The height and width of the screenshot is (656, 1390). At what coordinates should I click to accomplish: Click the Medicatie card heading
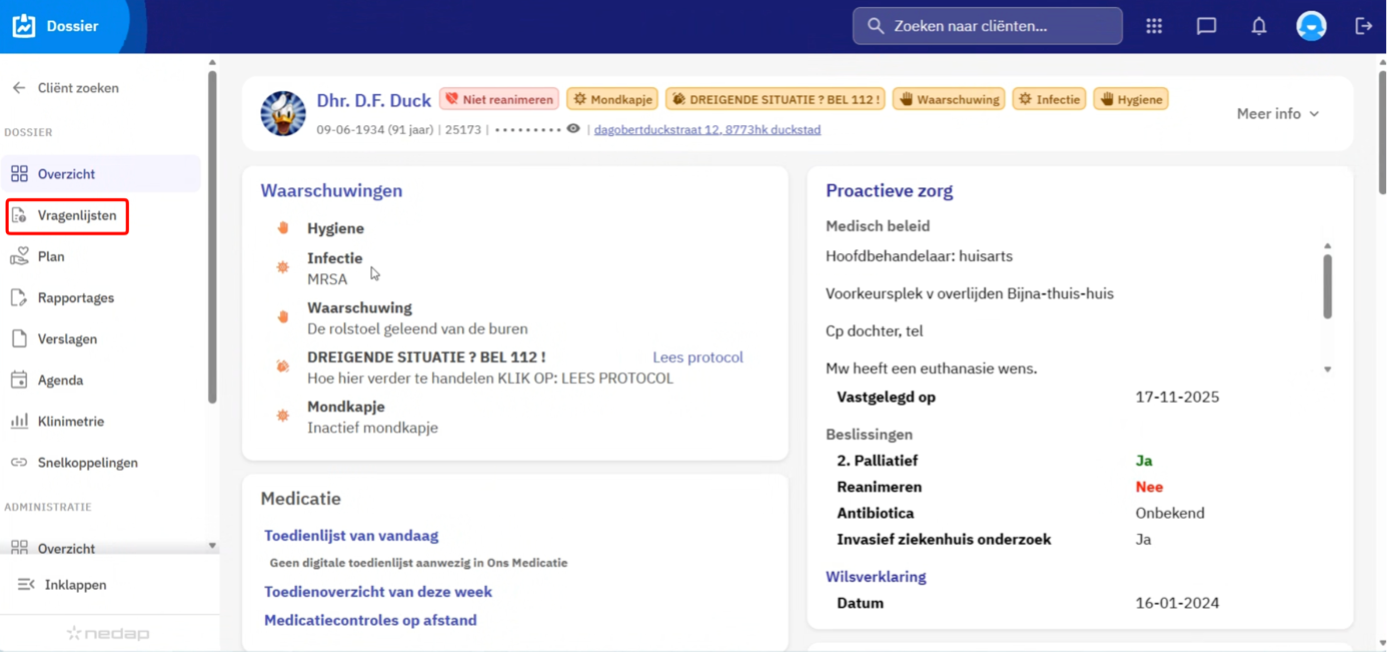(301, 498)
